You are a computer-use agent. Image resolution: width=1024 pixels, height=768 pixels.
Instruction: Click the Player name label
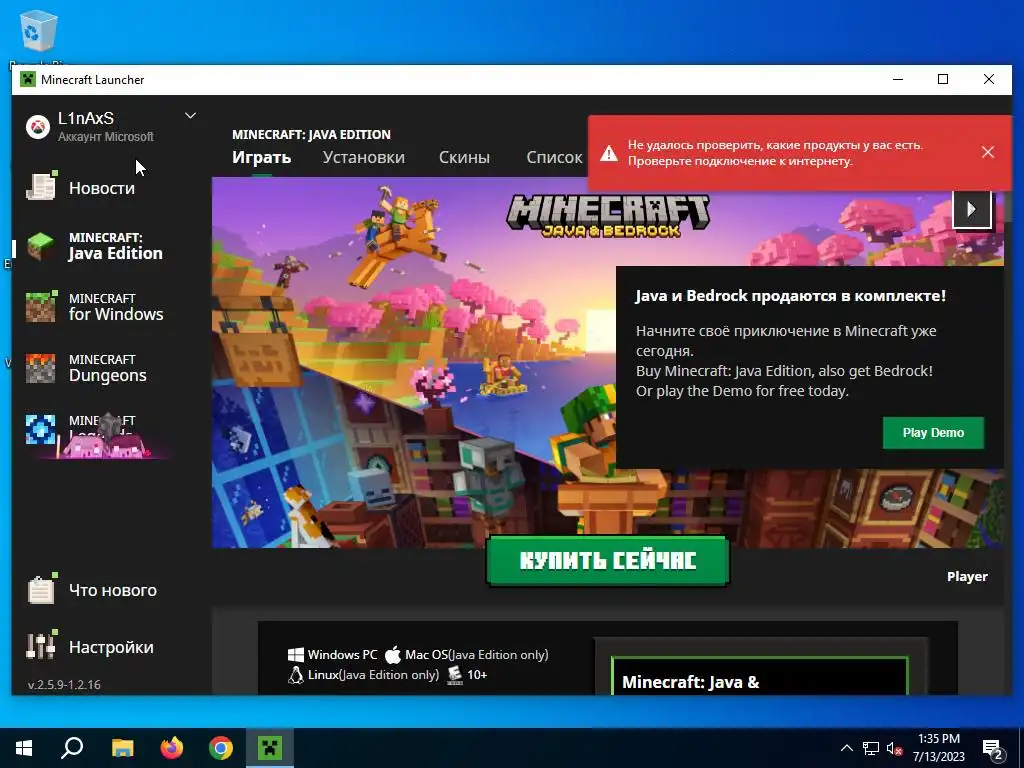pos(967,577)
